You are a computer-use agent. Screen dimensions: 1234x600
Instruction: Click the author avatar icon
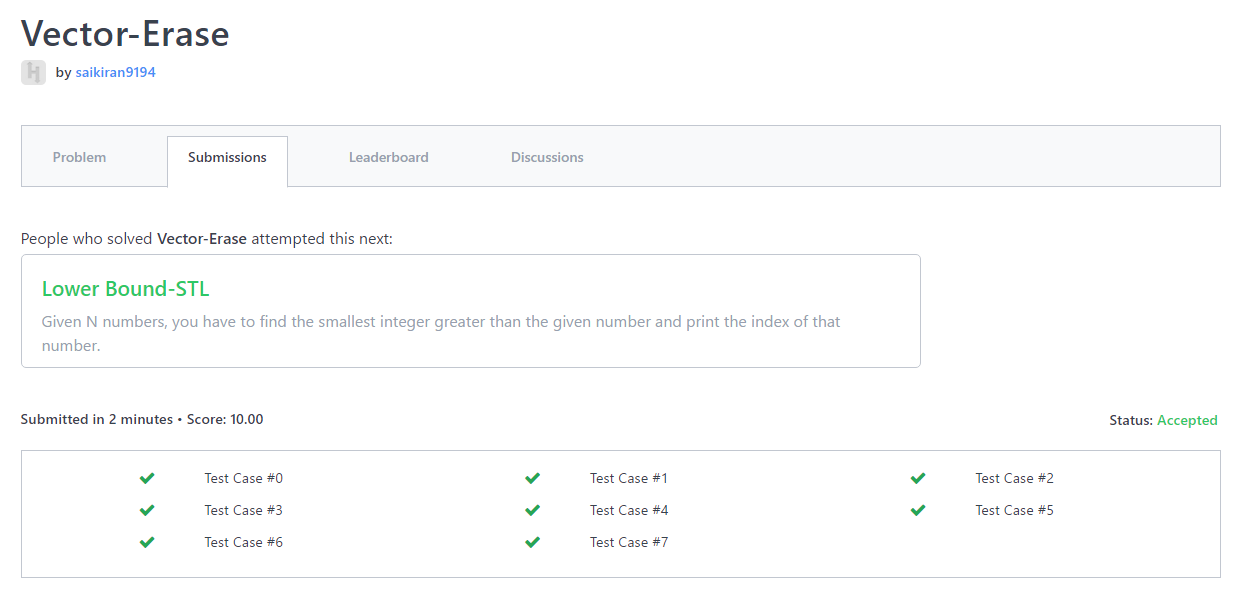point(33,72)
